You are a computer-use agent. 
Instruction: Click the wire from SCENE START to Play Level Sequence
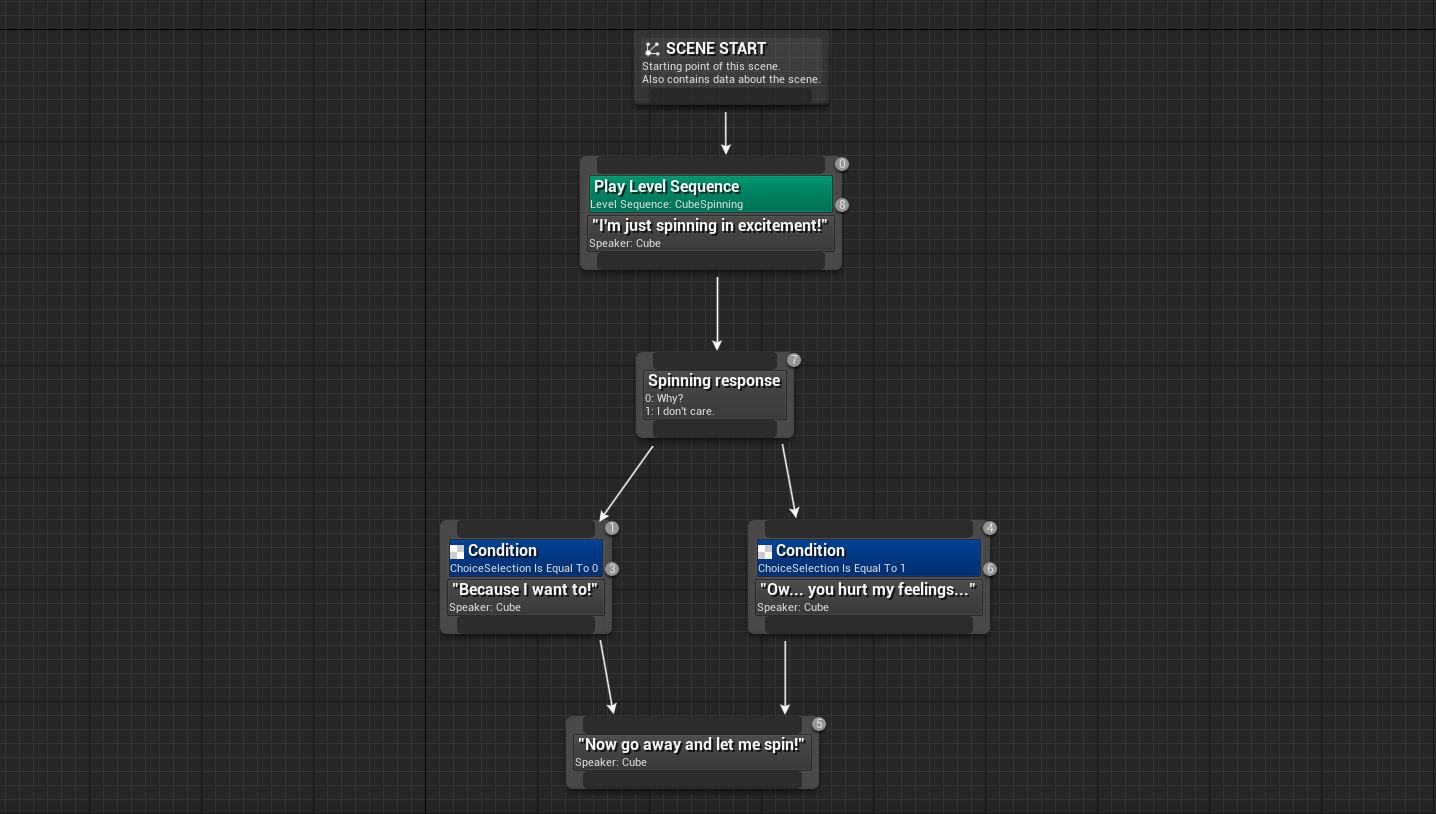click(727, 130)
